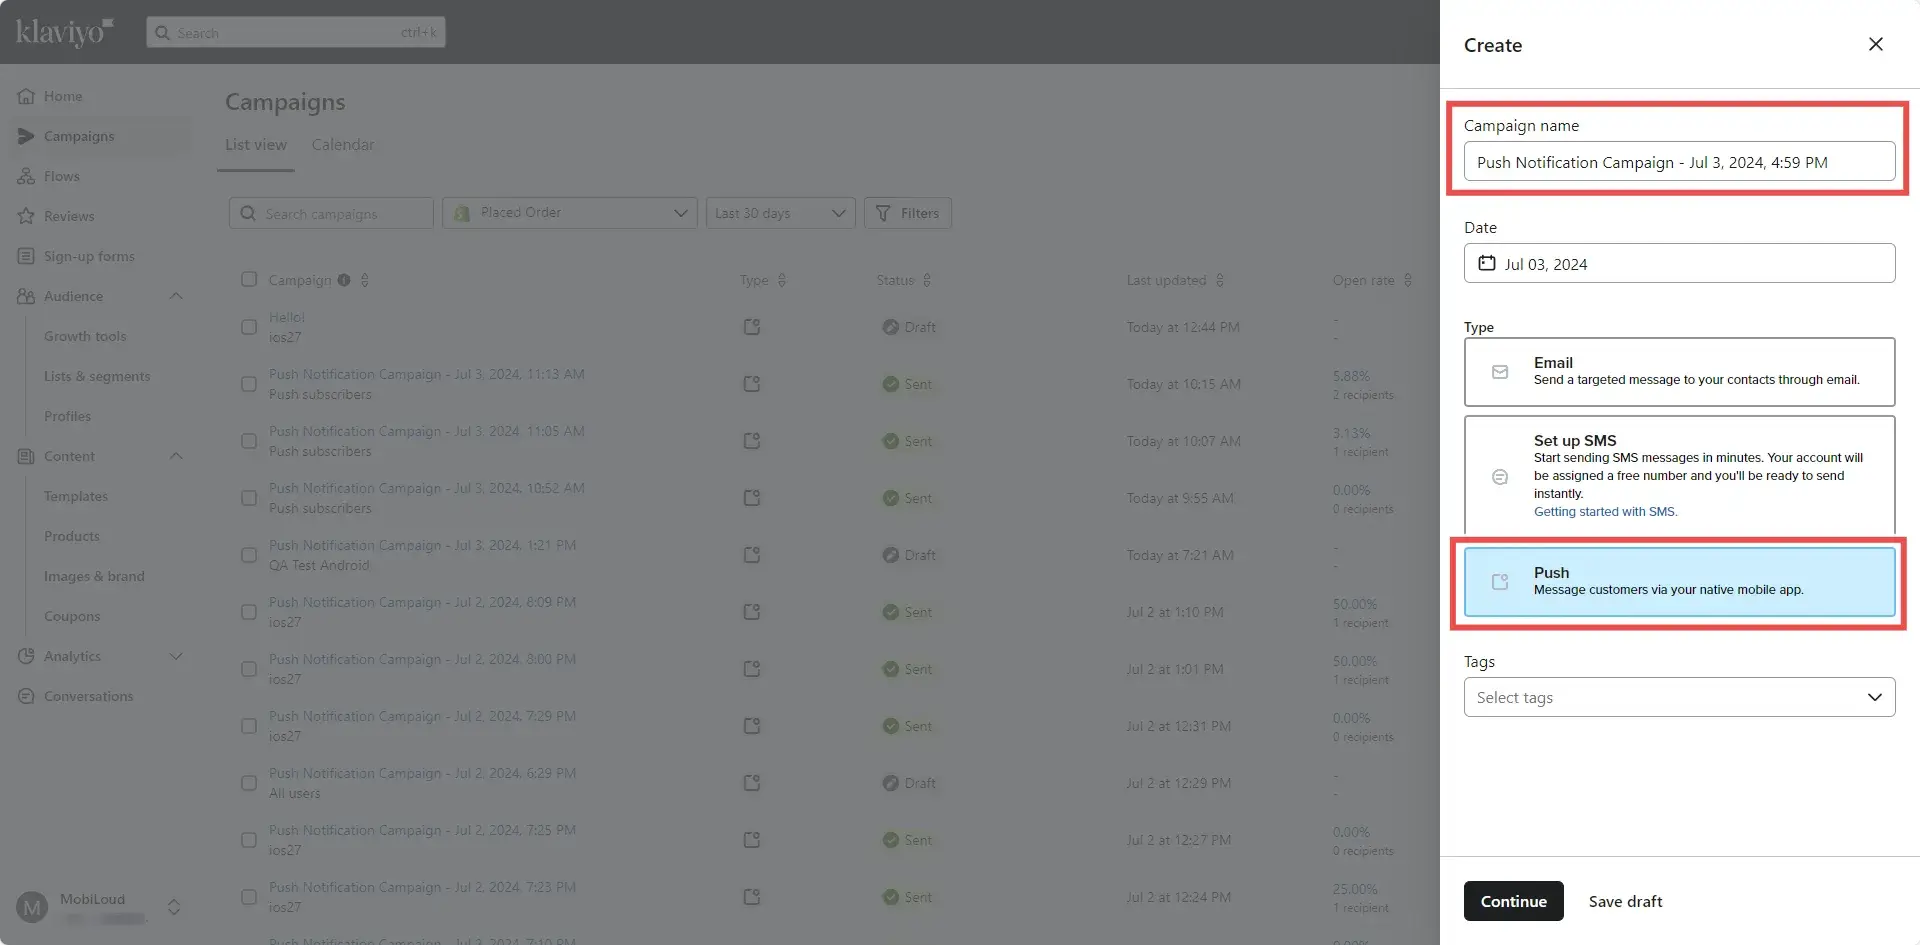
Task: Check the QA Test Android campaign checkbox
Action: [249, 555]
